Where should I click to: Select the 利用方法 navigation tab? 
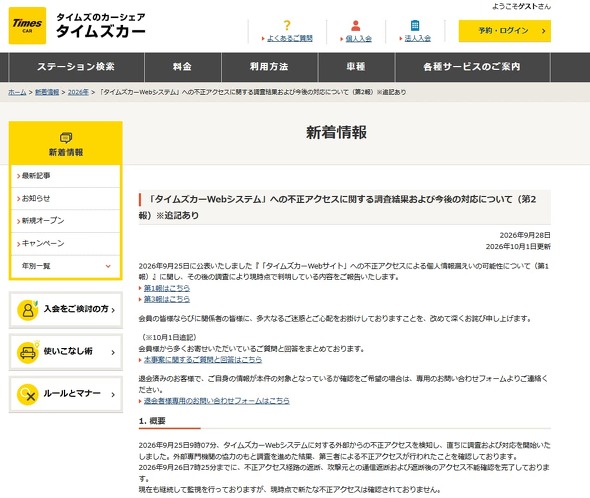click(x=269, y=67)
